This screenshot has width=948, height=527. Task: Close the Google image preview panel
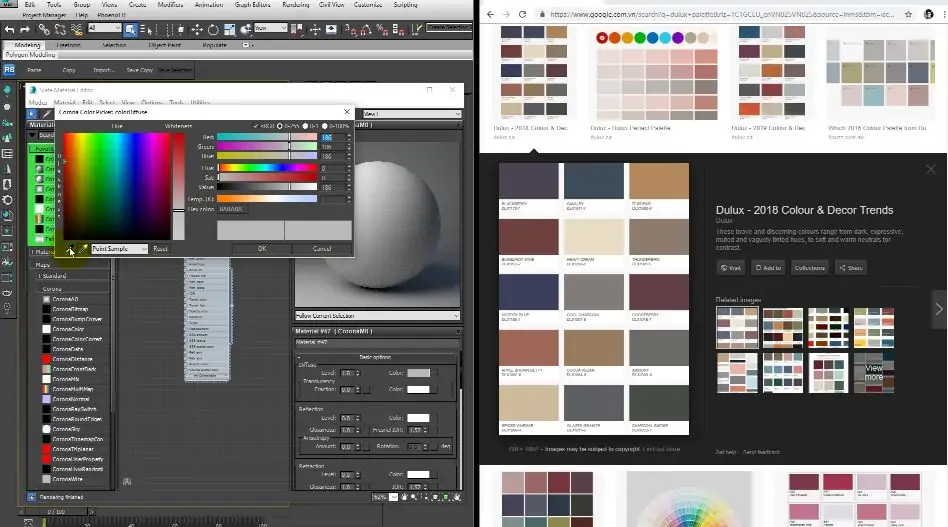click(x=930, y=169)
